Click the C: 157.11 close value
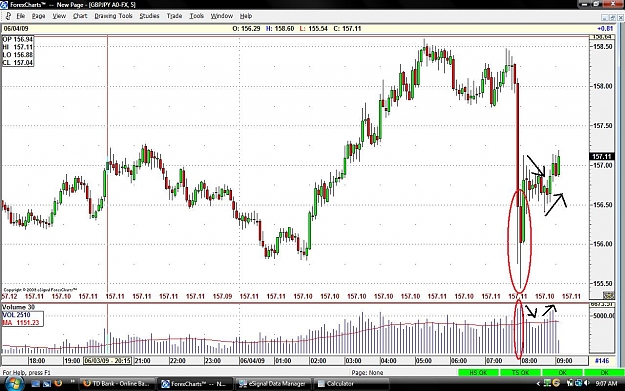Viewport: 625px width, 391px height. [347, 29]
